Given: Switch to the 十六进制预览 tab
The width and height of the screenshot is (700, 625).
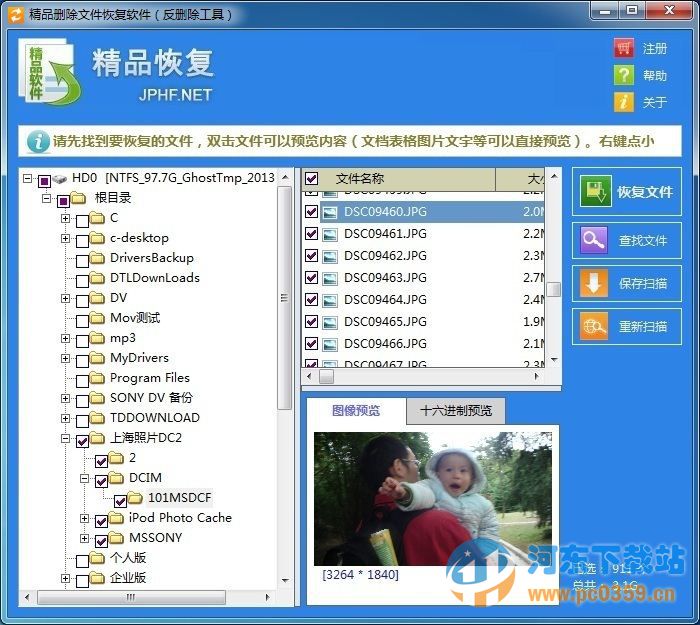Looking at the screenshot, I should pos(456,411).
